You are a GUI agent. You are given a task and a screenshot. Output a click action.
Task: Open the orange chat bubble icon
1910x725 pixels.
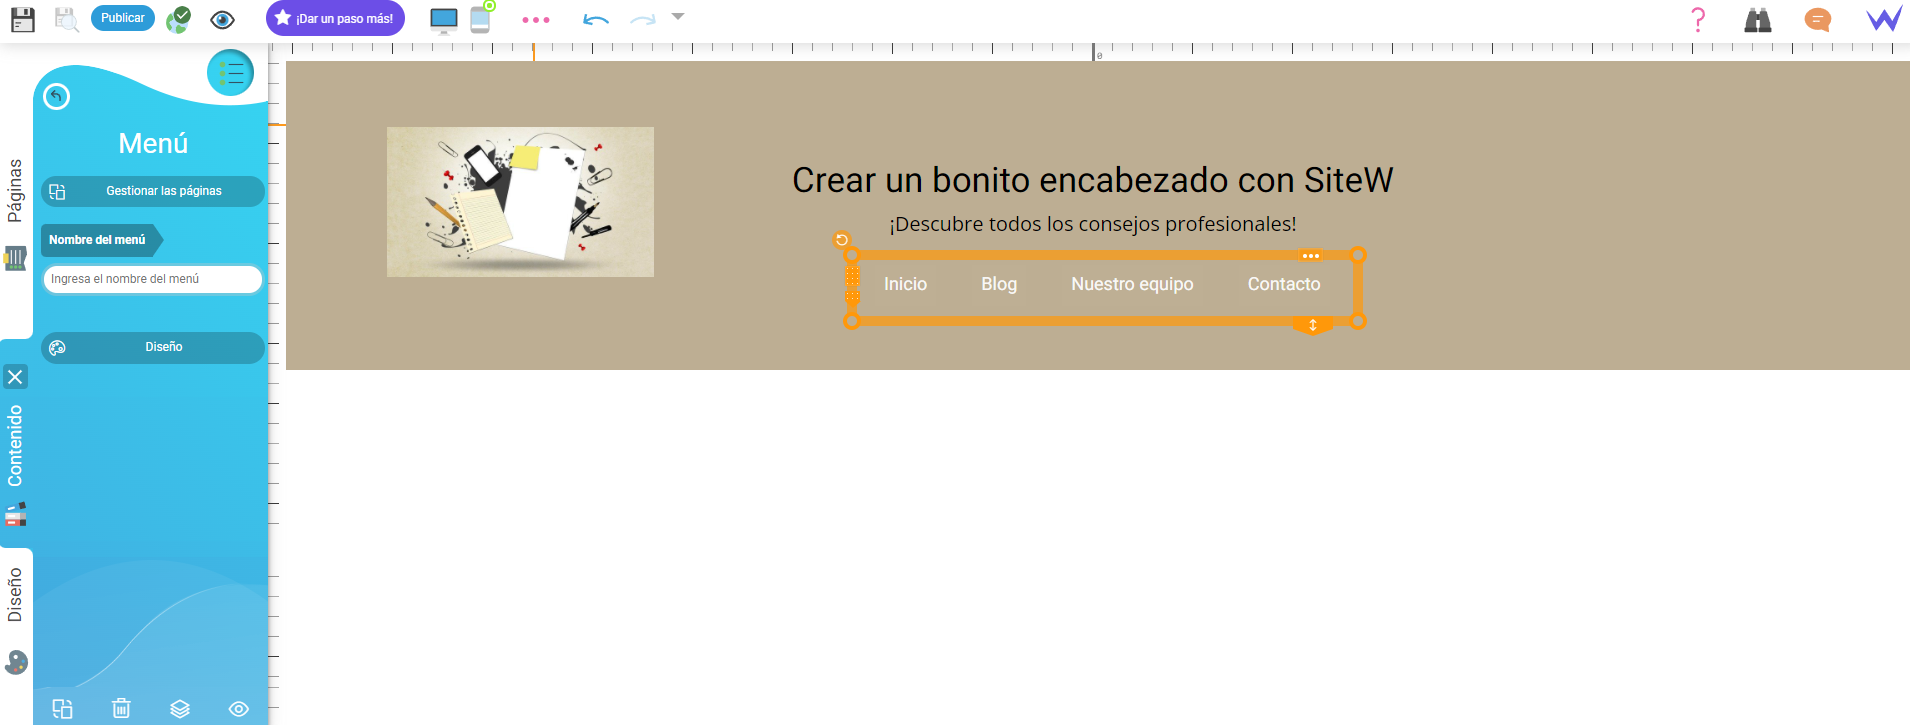point(1818,19)
